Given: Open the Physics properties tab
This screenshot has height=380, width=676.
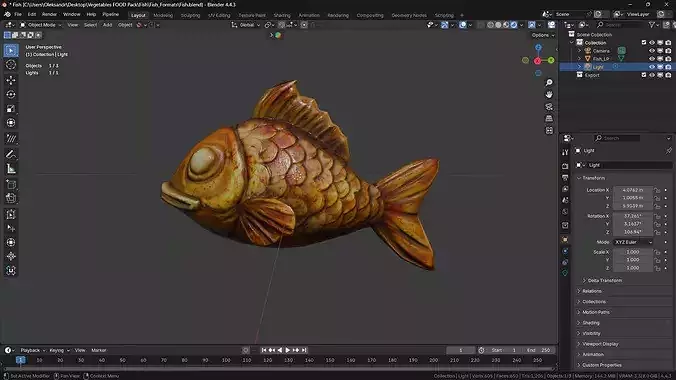Looking at the screenshot, I should pyautogui.click(x=565, y=251).
